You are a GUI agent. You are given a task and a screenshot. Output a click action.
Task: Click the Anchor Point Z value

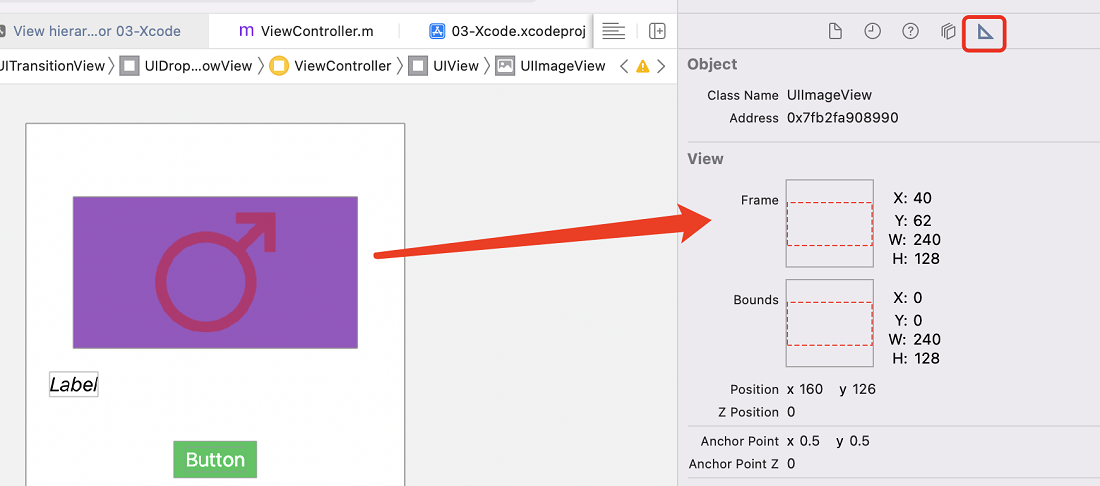[791, 464]
